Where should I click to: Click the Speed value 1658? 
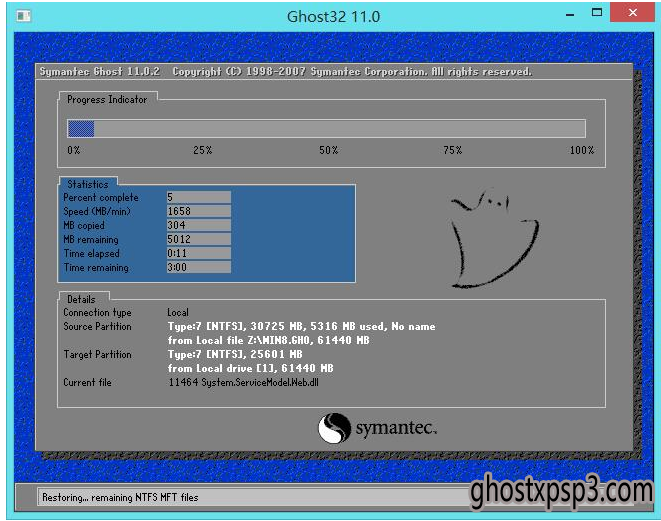(x=199, y=211)
